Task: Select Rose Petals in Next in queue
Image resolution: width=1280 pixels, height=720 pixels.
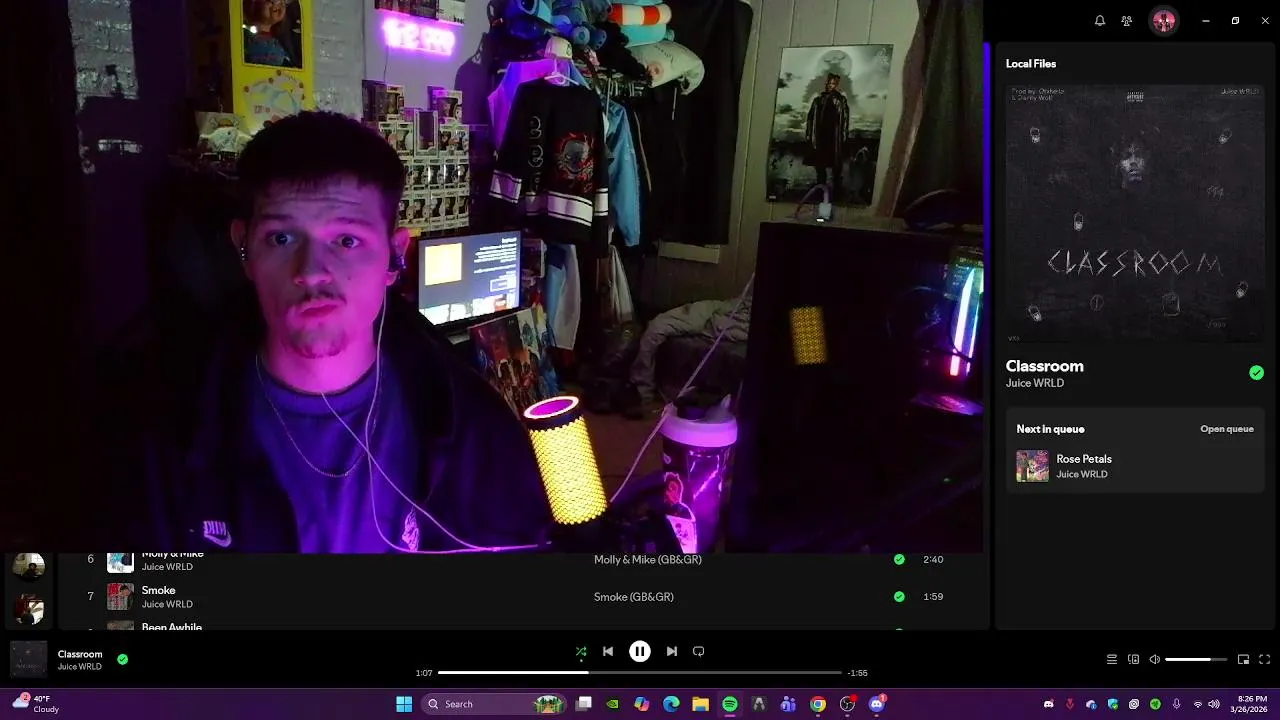Action: pos(1135,466)
